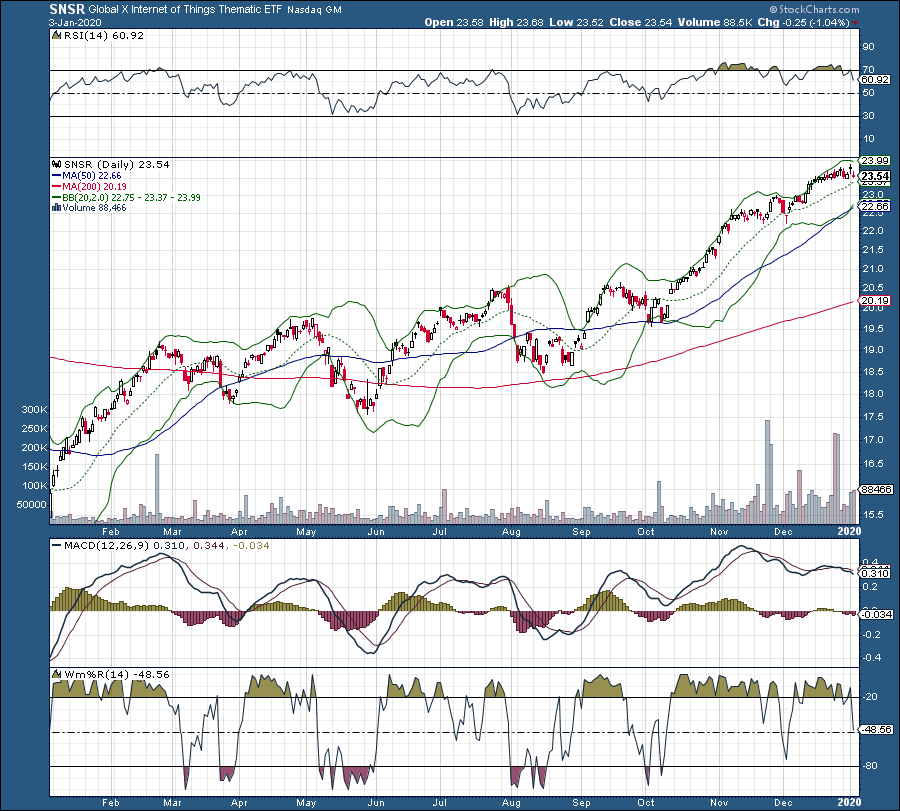Click the 15.5 tick on the price axis
900x811 pixels.
[872, 515]
